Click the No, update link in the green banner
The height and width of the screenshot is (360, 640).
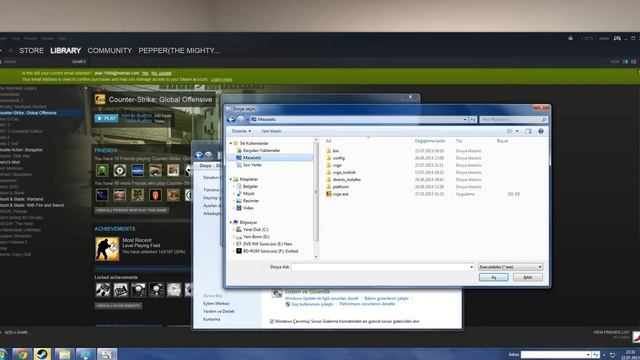pos(161,73)
